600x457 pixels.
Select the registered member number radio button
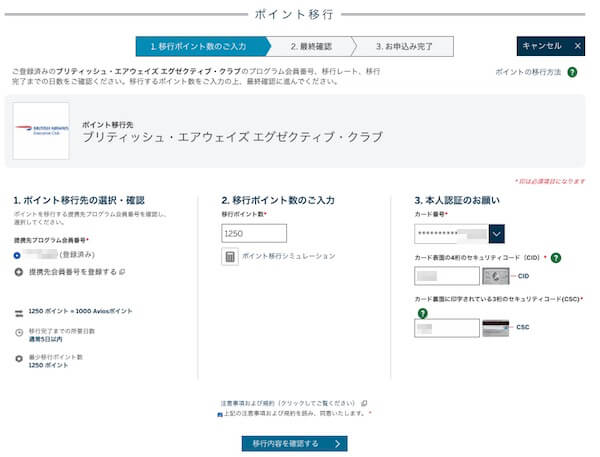[x=17, y=255]
